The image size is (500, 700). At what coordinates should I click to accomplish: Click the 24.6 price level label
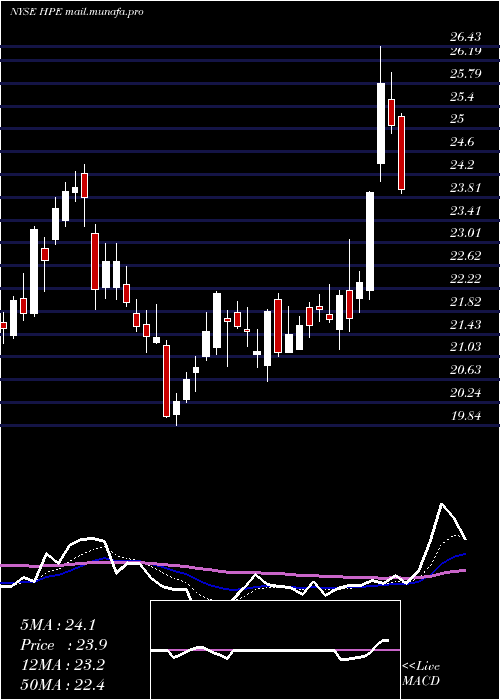pyautogui.click(x=462, y=142)
